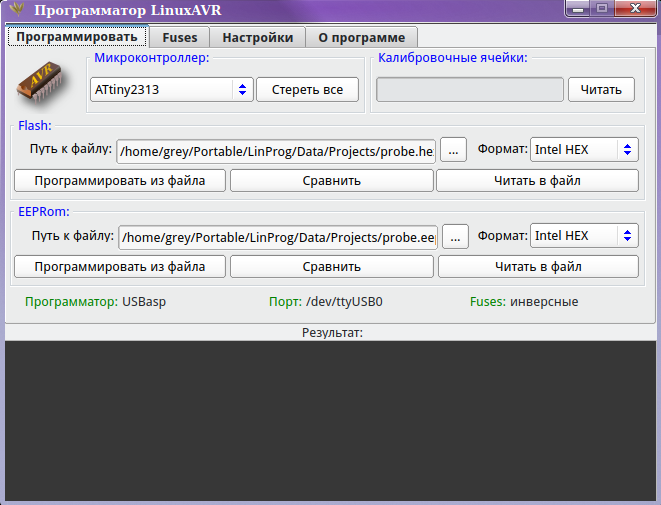The image size is (661, 505).
Task: Click the AVR chip logo icon
Action: pos(40,84)
